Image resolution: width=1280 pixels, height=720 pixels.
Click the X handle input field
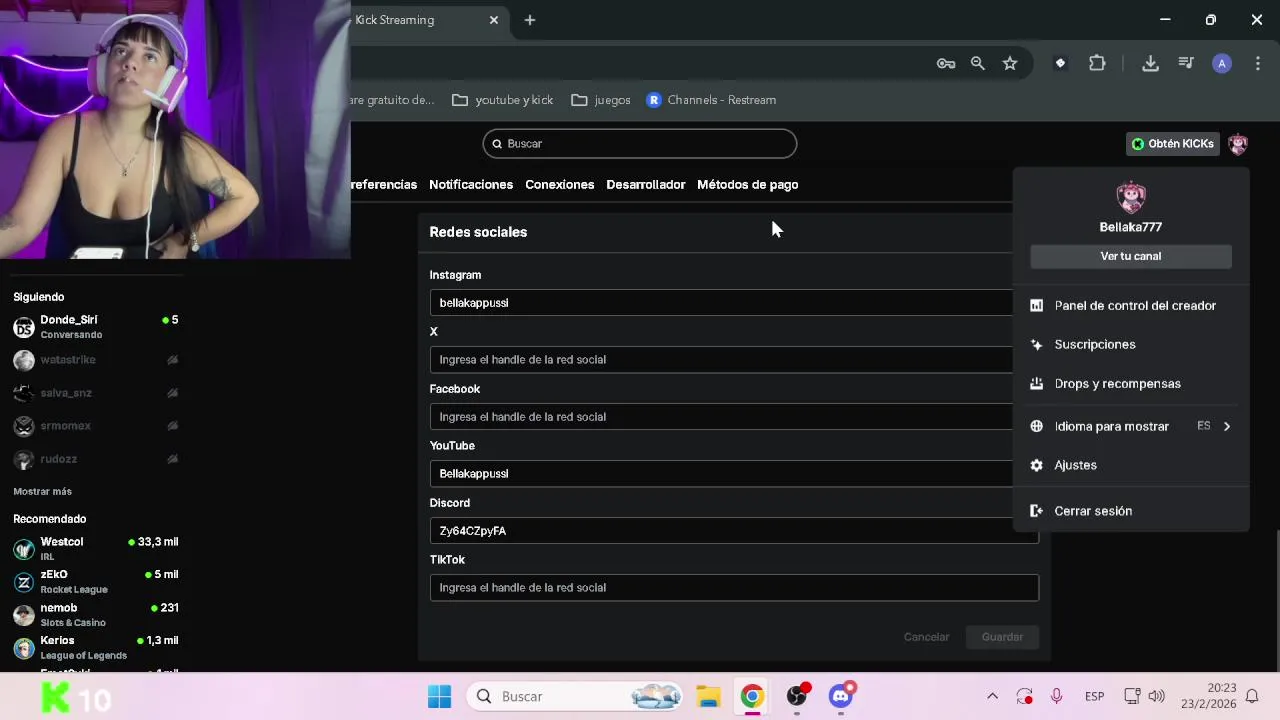[x=721, y=360]
